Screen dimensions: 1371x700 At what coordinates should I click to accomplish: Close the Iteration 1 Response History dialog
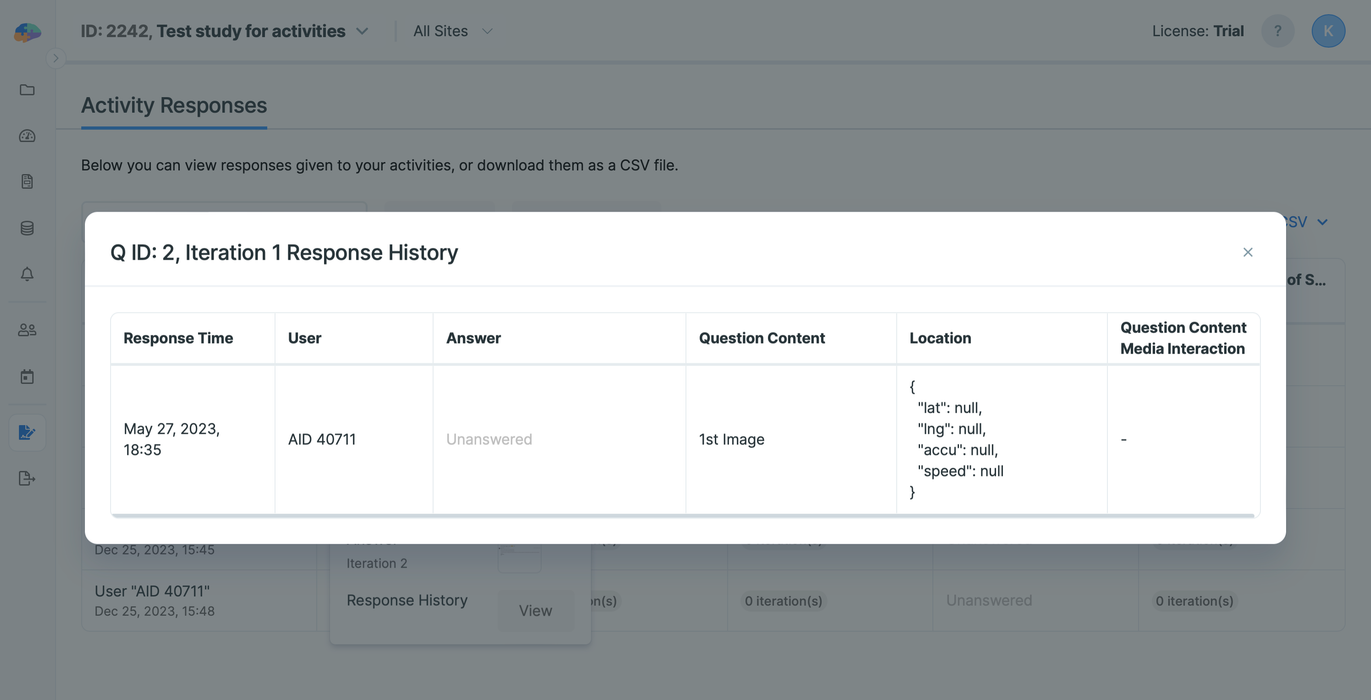coord(1247,252)
